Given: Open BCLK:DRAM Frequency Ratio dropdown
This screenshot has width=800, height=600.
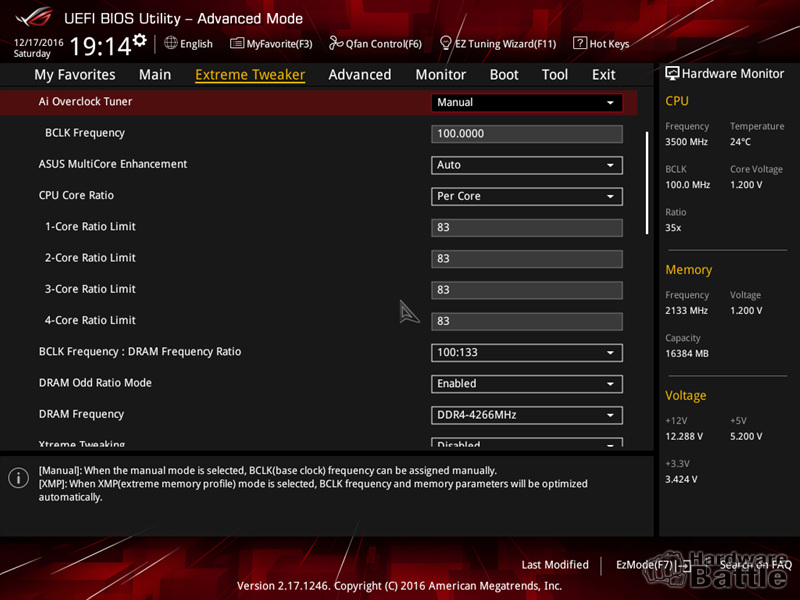Looking at the screenshot, I should click(x=527, y=353).
